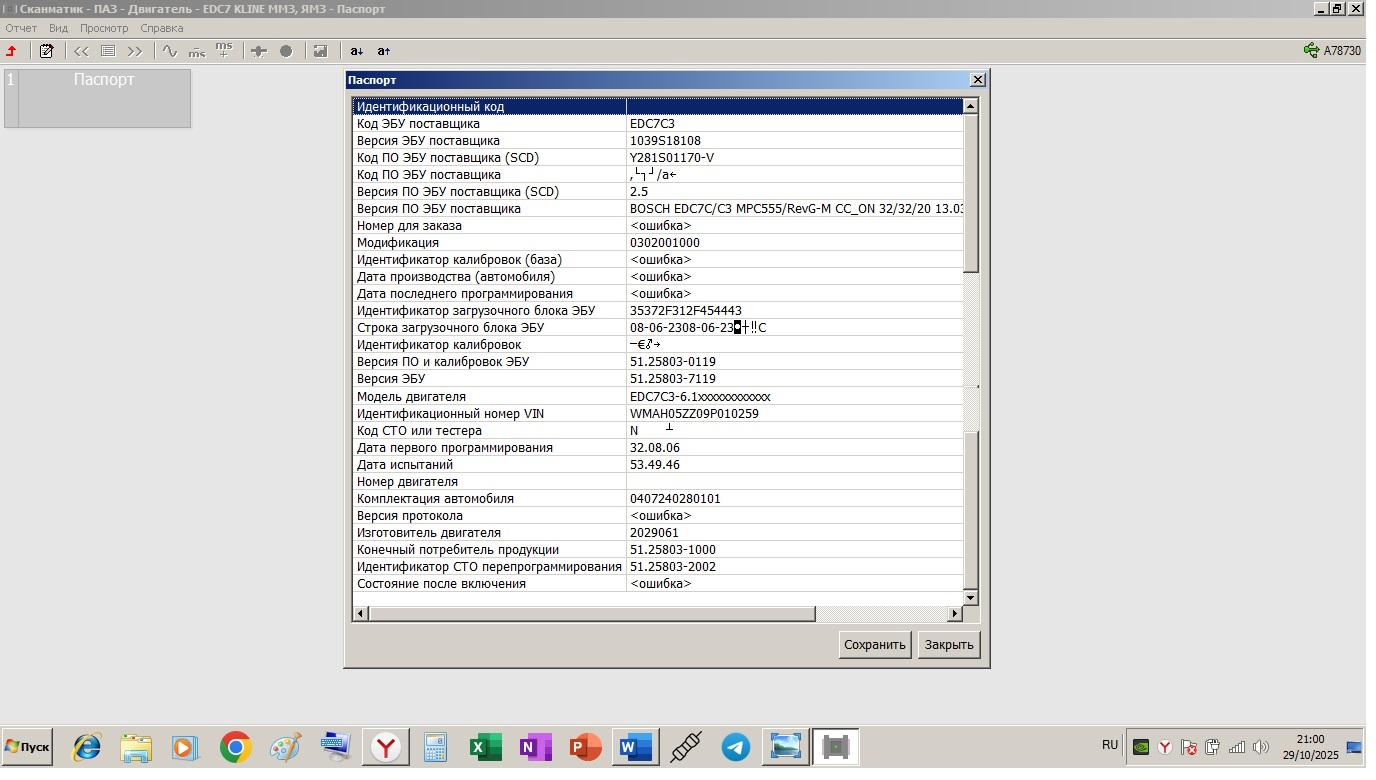Click the Google Chrome taskbar icon
Image resolution: width=1376 pixels, height=780 pixels.
pyautogui.click(x=235, y=747)
